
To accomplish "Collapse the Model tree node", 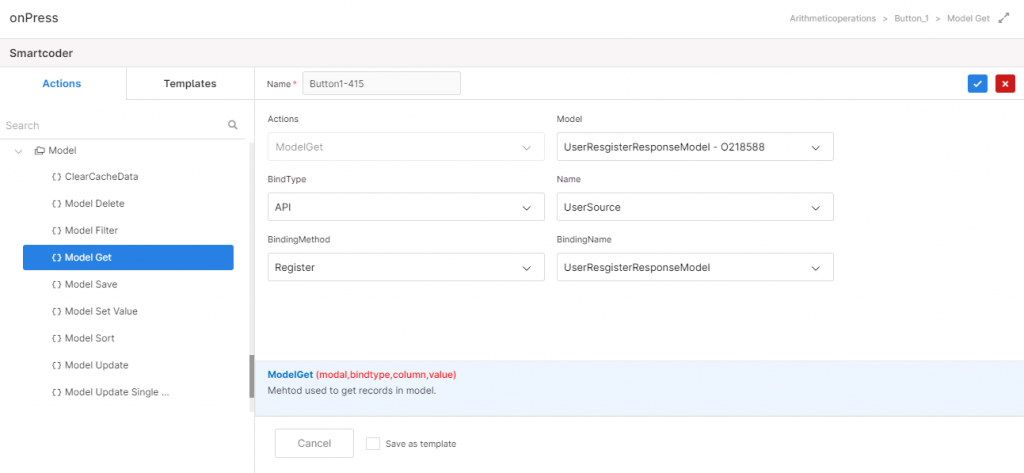I will [18, 151].
